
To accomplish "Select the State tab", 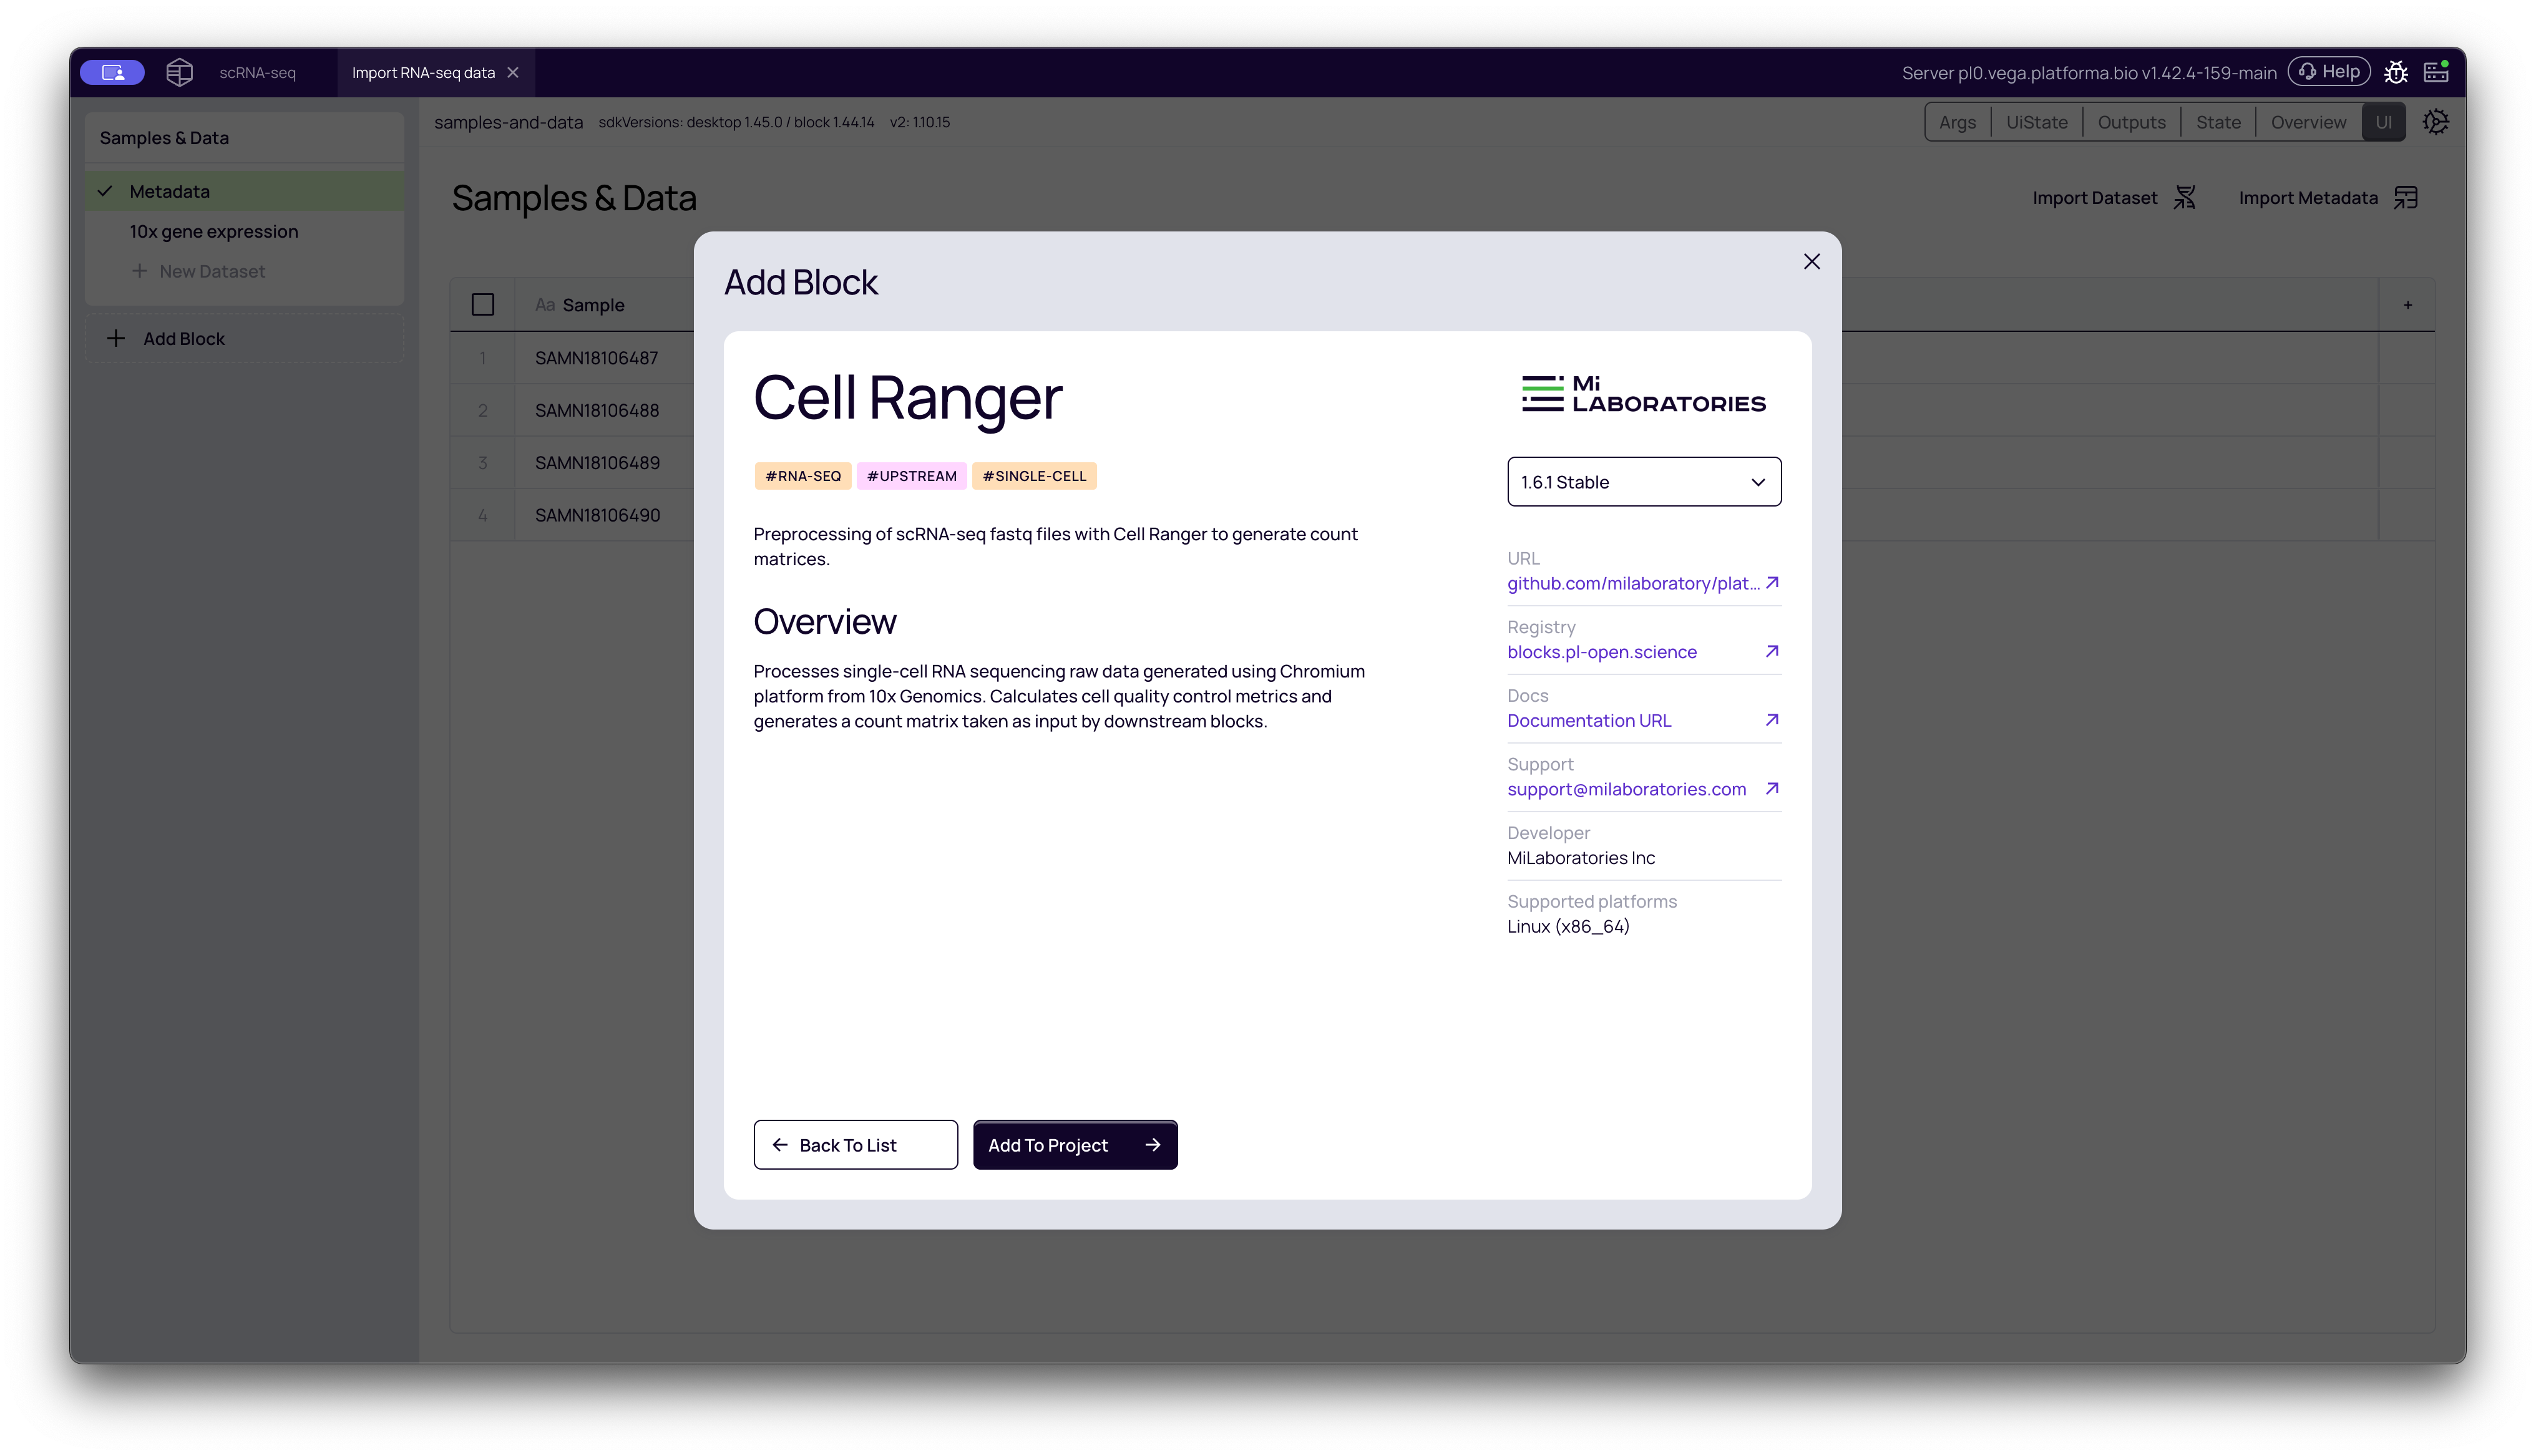I will 2219,121.
